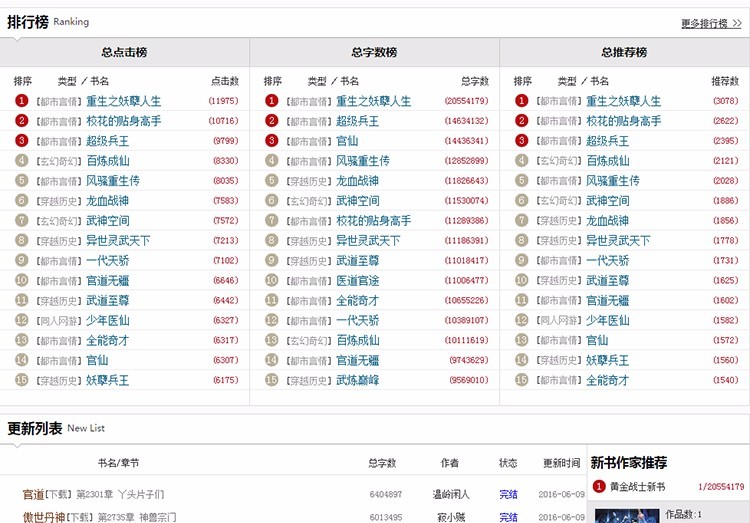This screenshot has height=523, width=750.
Task: Open 官道无疆 in the 总点击榜 list
Action: click(108, 280)
